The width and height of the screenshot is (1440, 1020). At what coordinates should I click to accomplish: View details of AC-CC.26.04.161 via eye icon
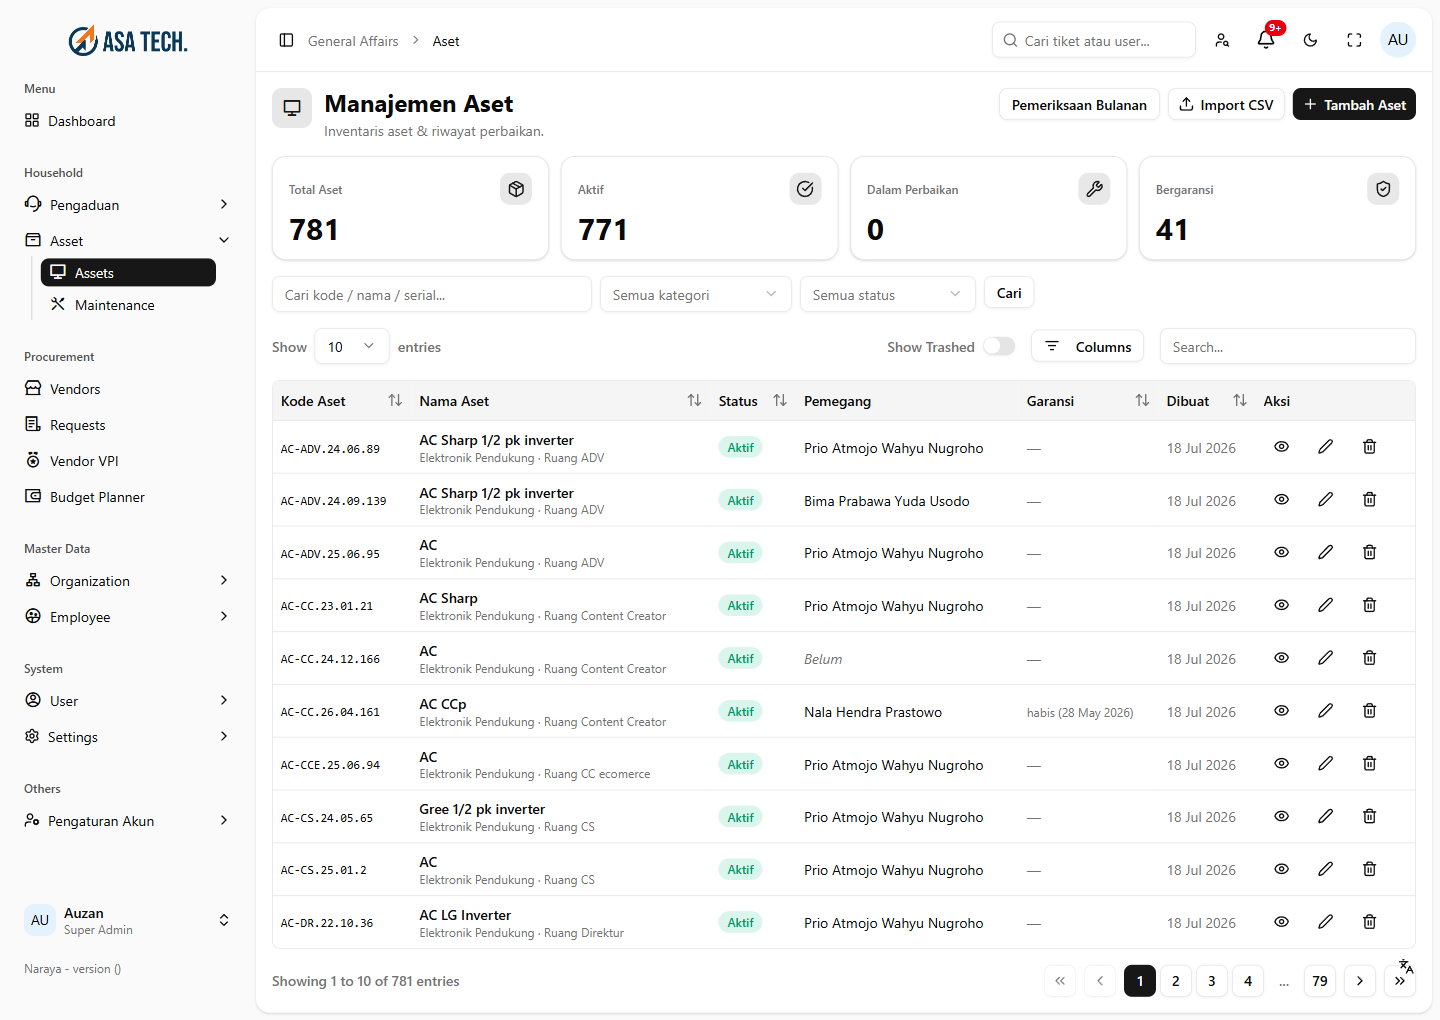coord(1281,711)
